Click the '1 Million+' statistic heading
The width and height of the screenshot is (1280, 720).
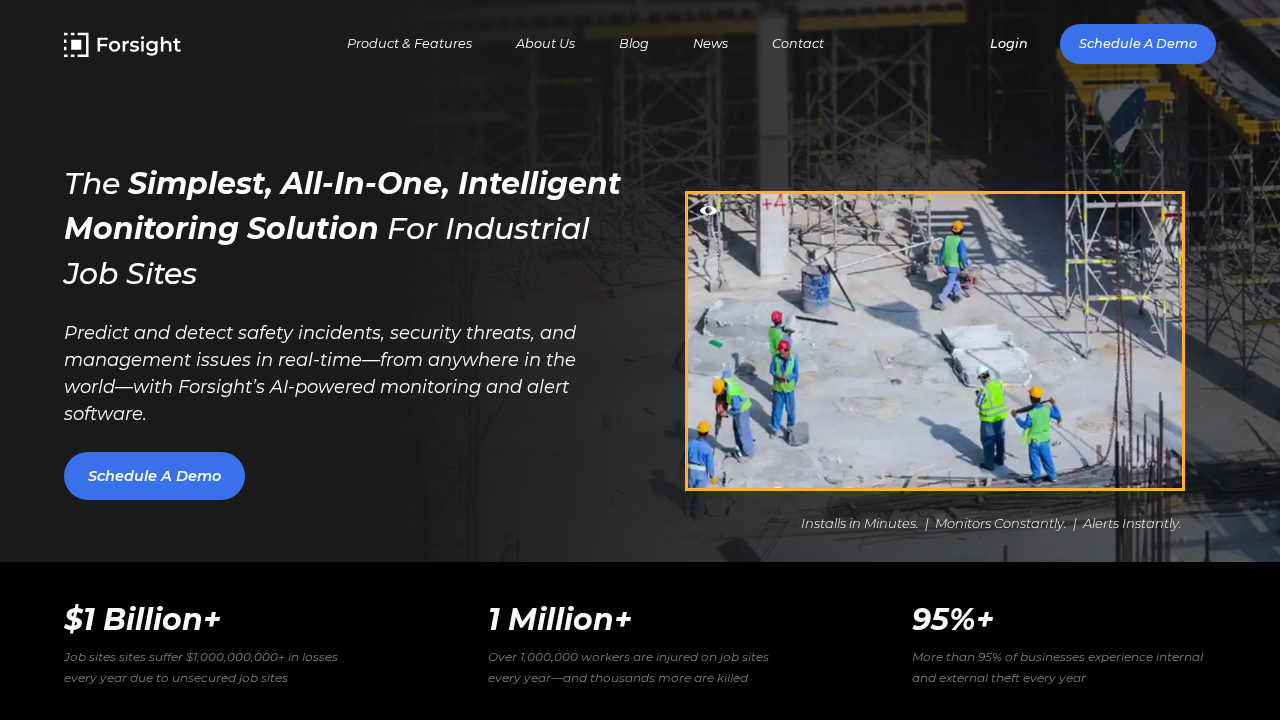tap(559, 618)
